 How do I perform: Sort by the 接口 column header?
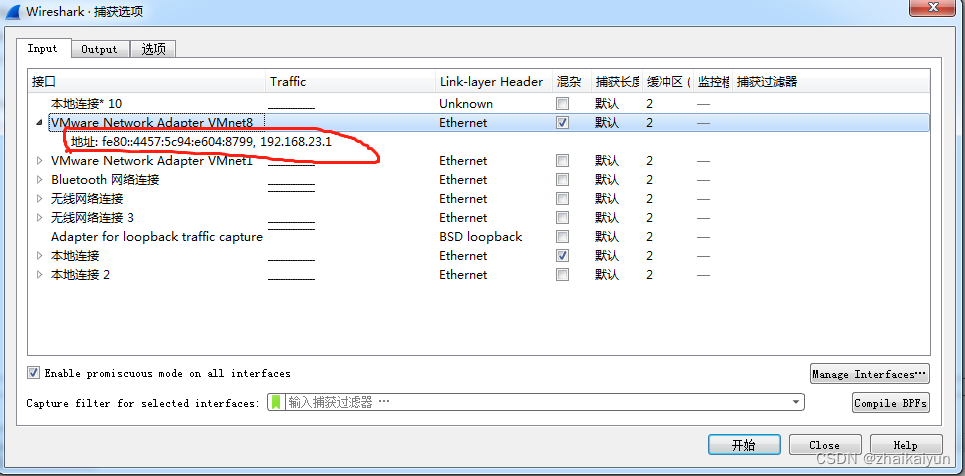148,82
